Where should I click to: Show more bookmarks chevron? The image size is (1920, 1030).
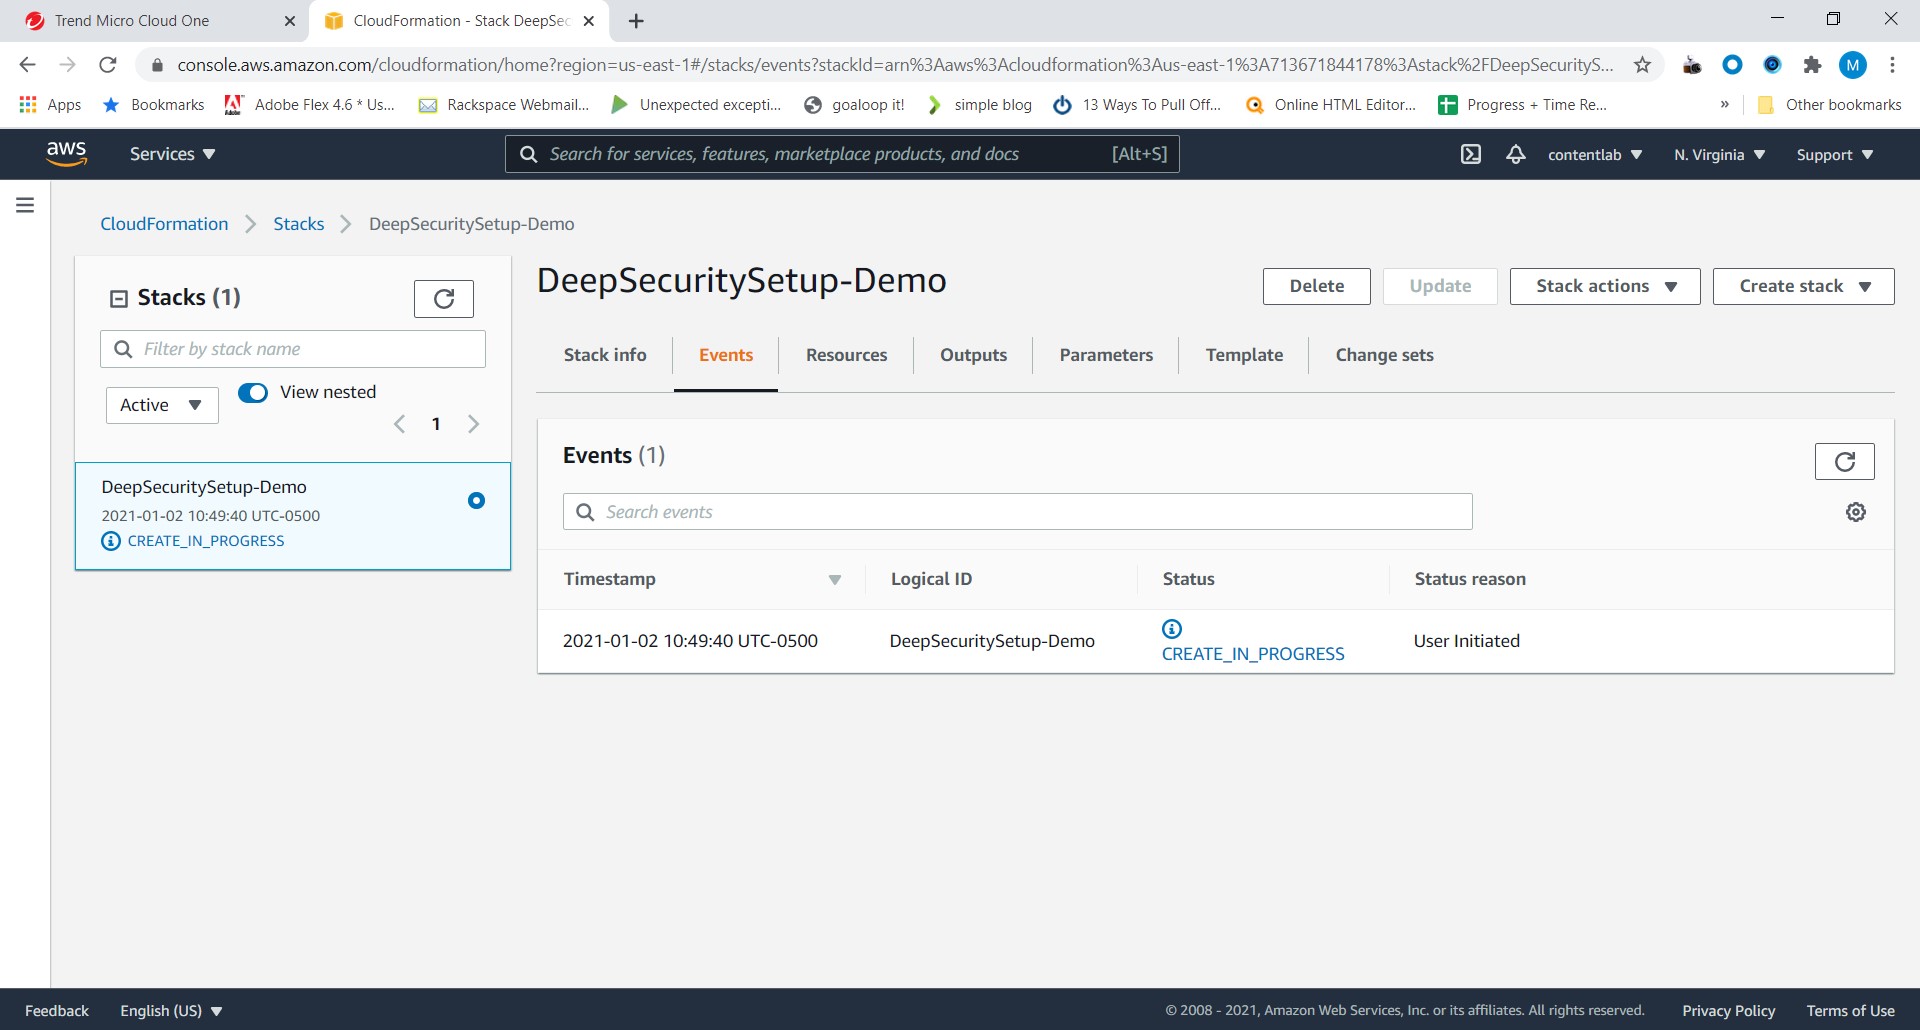click(x=1724, y=105)
